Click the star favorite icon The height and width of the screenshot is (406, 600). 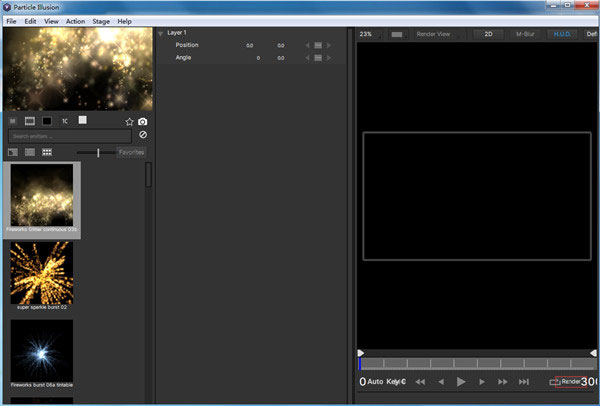tap(129, 121)
